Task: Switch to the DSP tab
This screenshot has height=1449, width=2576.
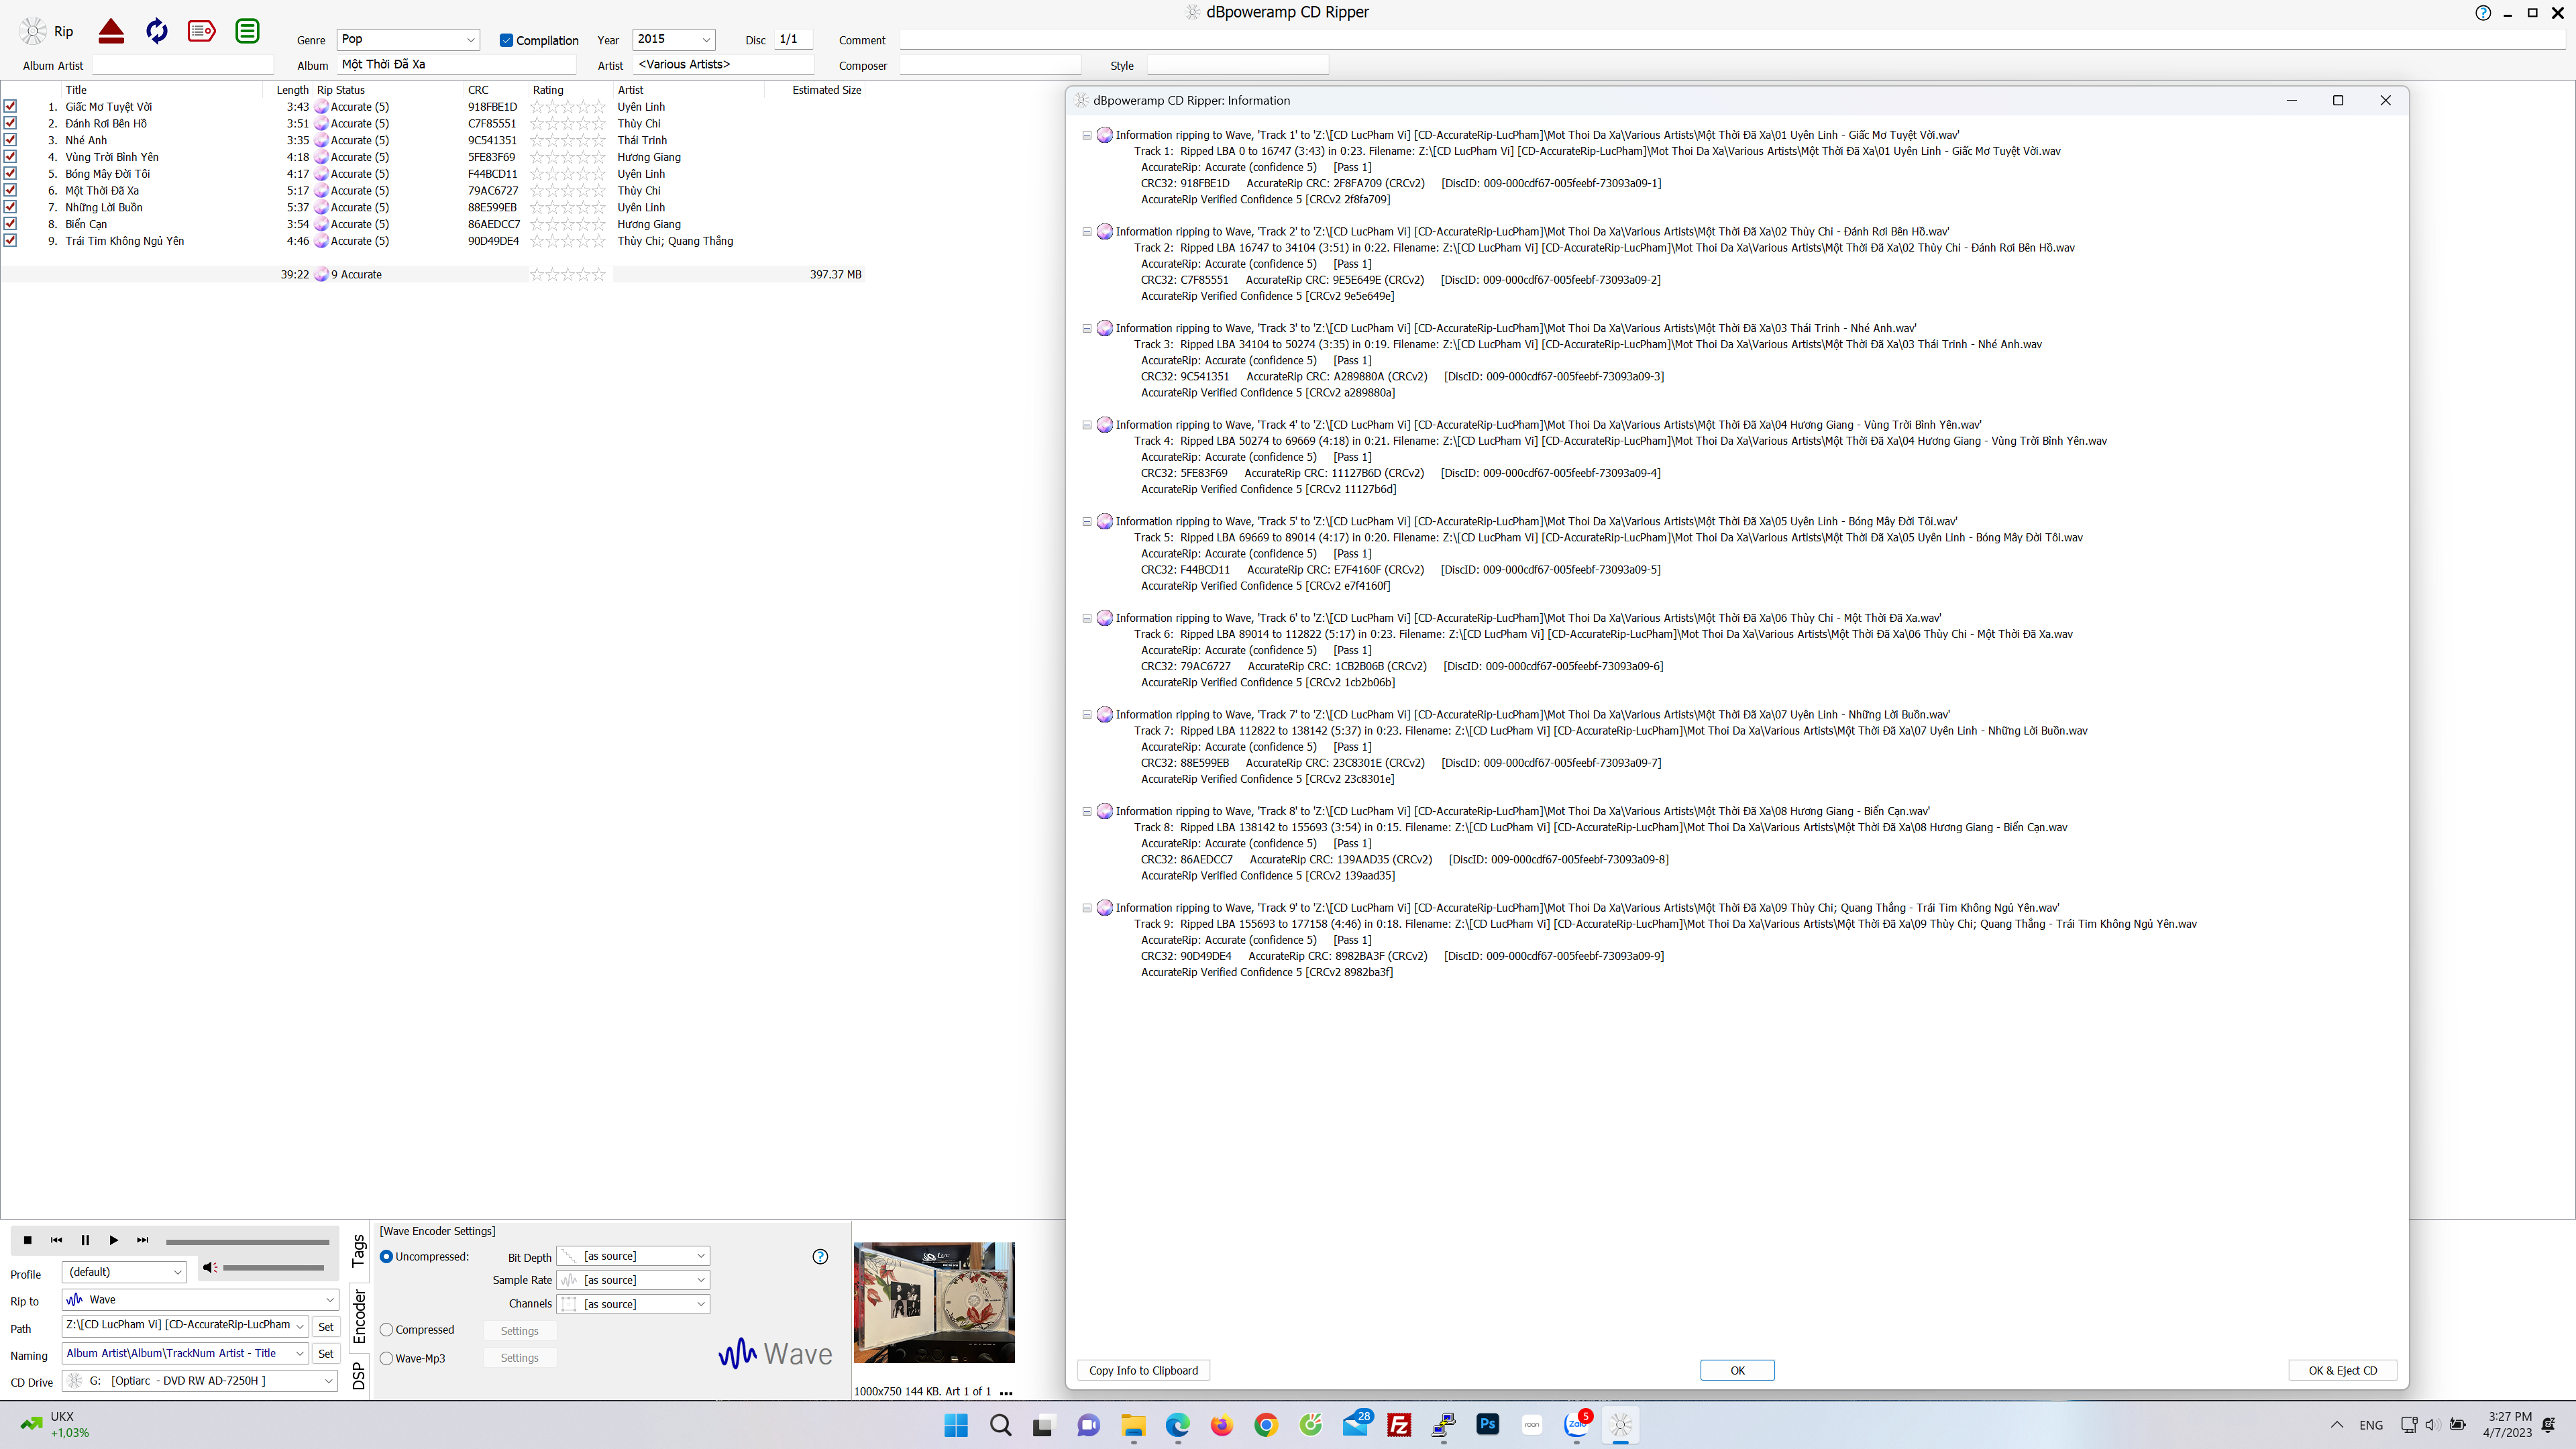Action: pos(359,1376)
